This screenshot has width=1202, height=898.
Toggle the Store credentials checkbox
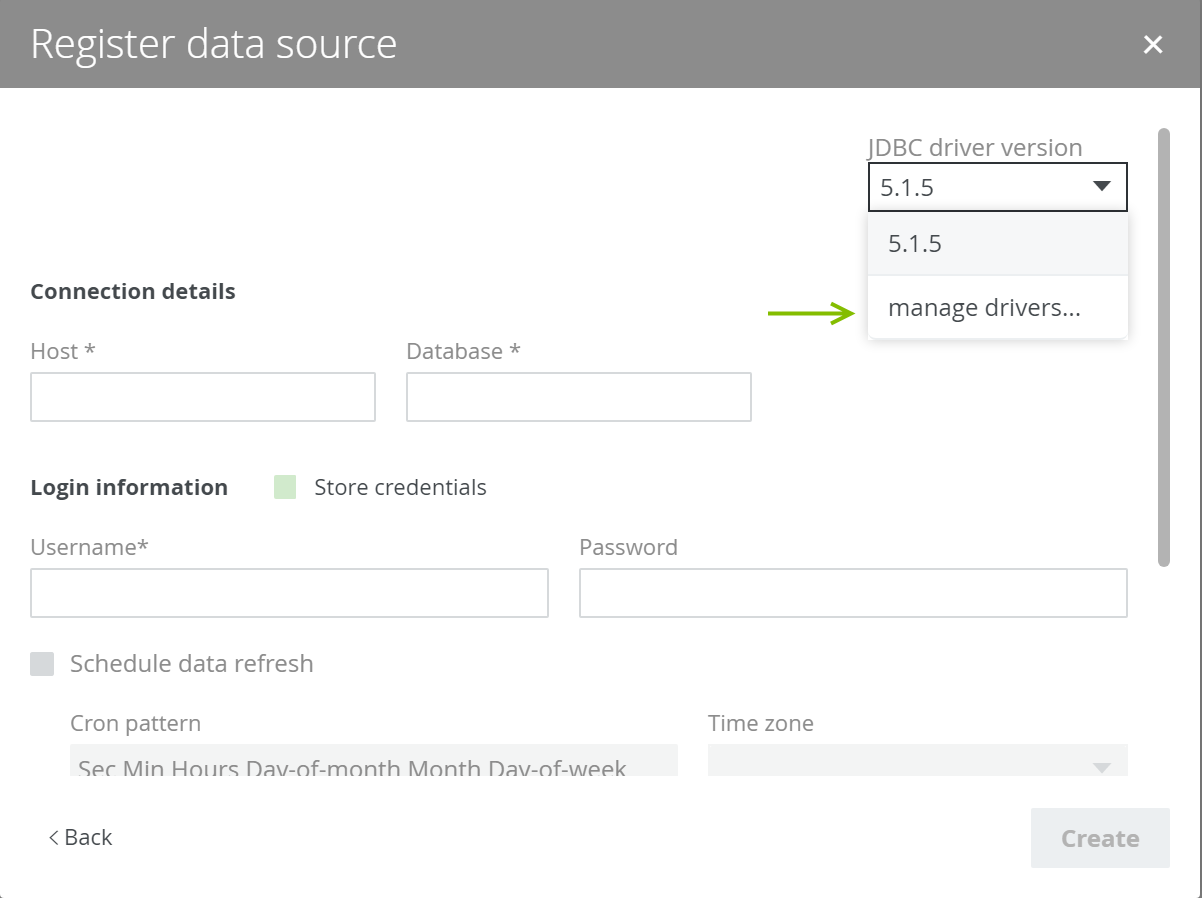click(285, 488)
